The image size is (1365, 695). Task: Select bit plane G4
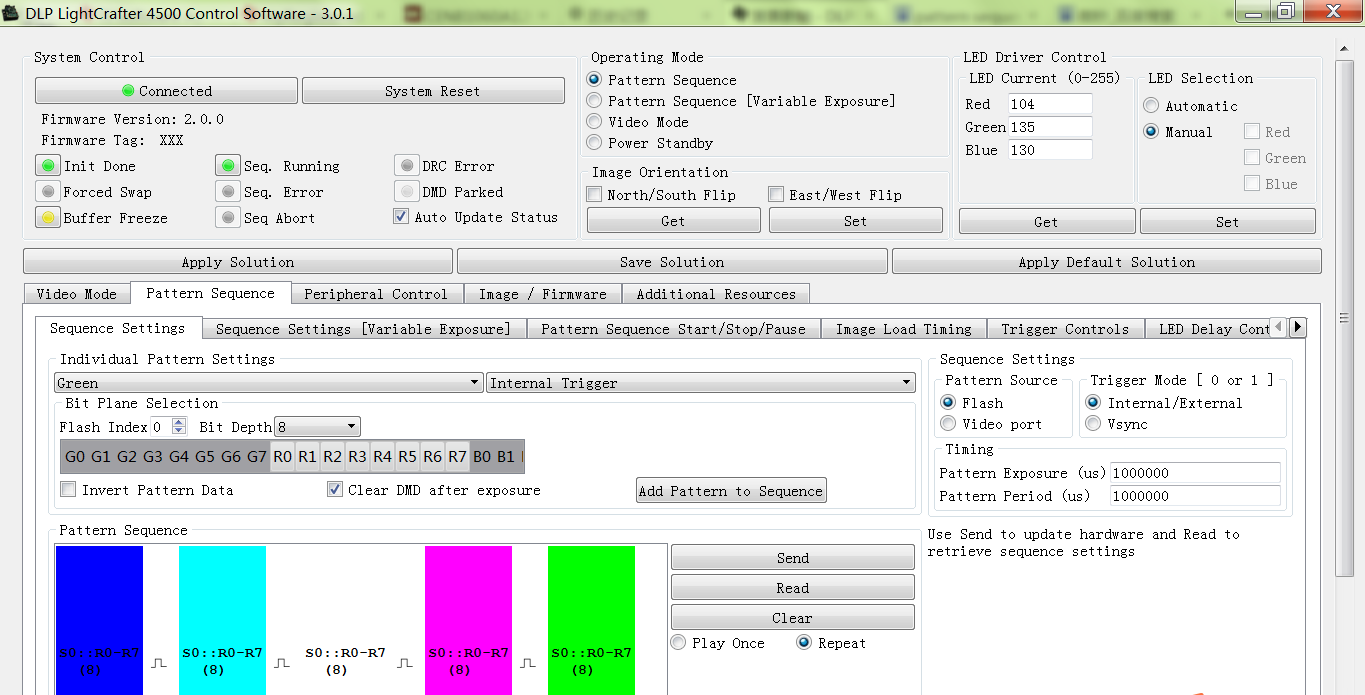(x=179, y=457)
